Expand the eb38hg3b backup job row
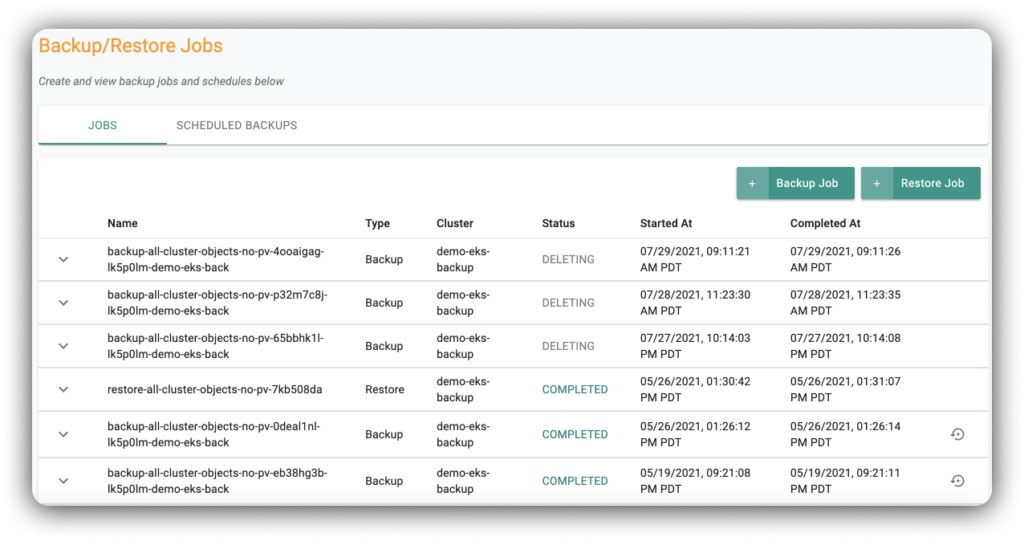 point(63,481)
